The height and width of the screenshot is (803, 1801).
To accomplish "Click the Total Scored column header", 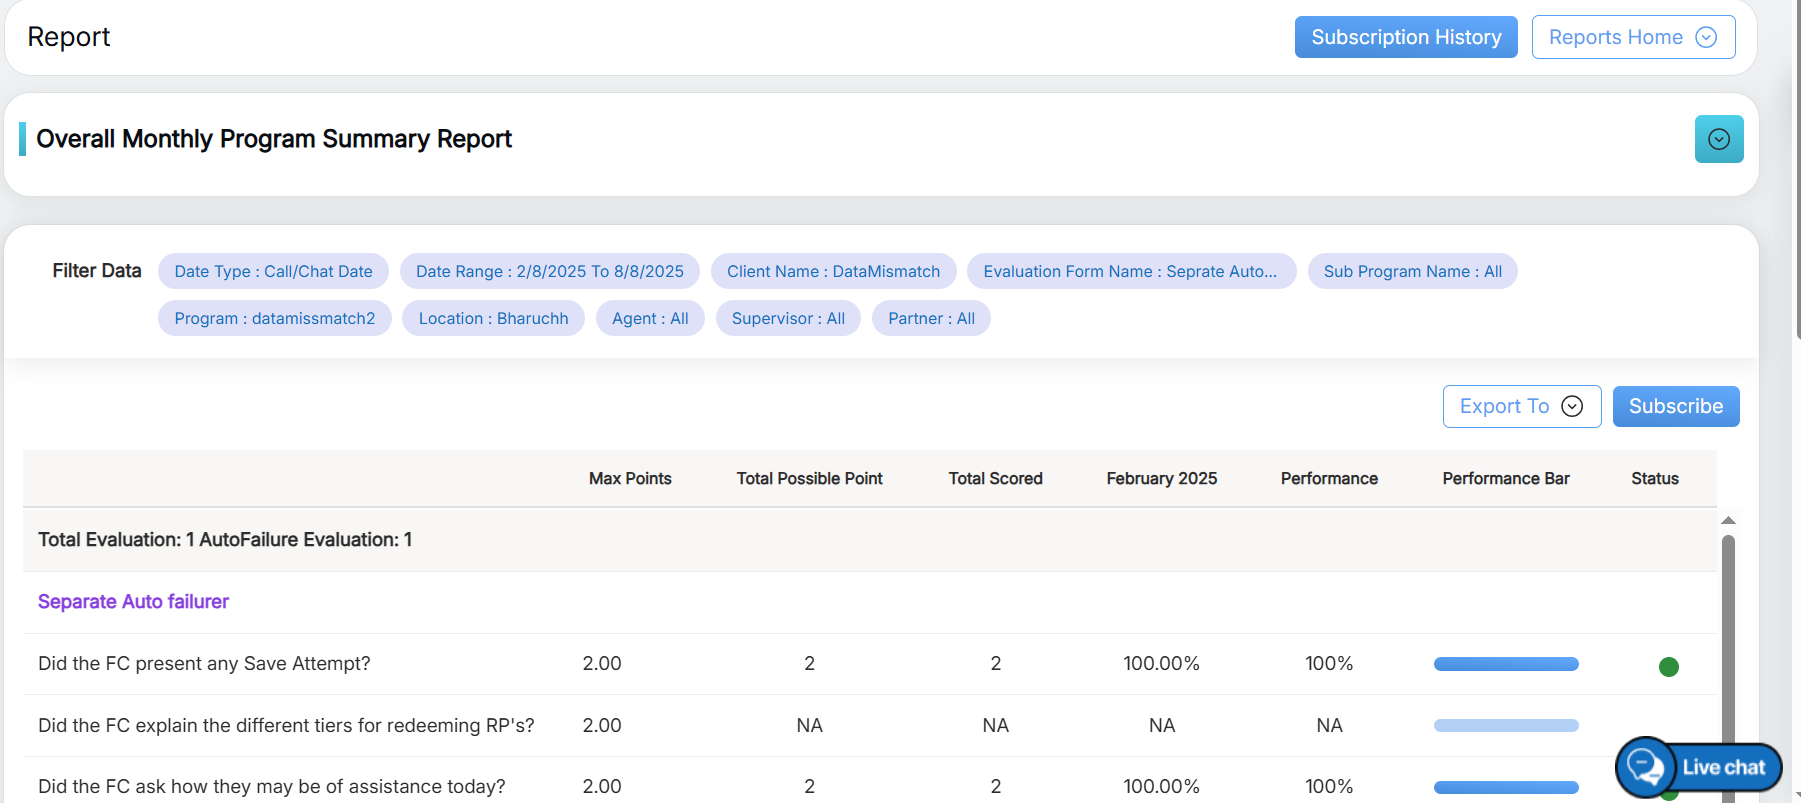I will (x=995, y=478).
